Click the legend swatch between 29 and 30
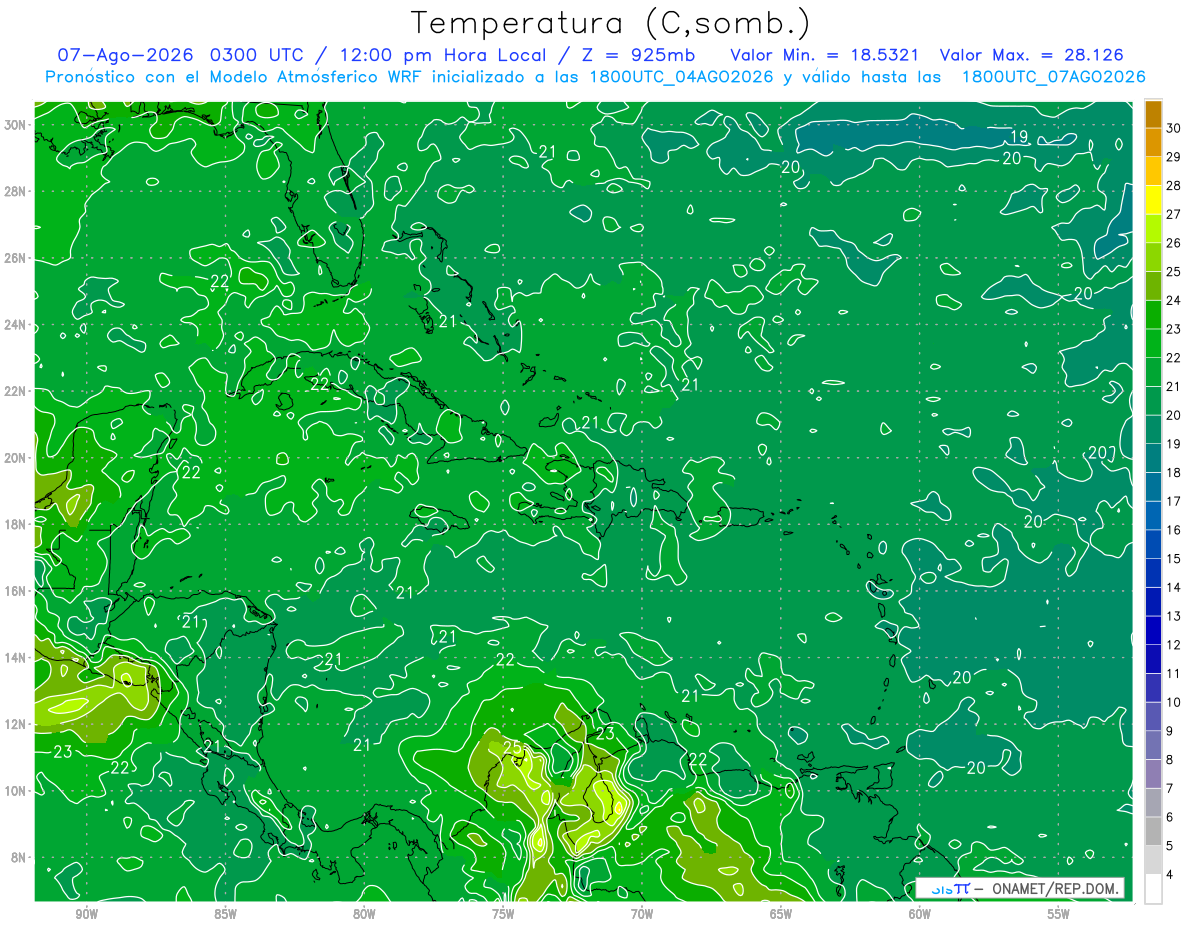Screen dimensions: 1200x927 pyautogui.click(x=1153, y=142)
